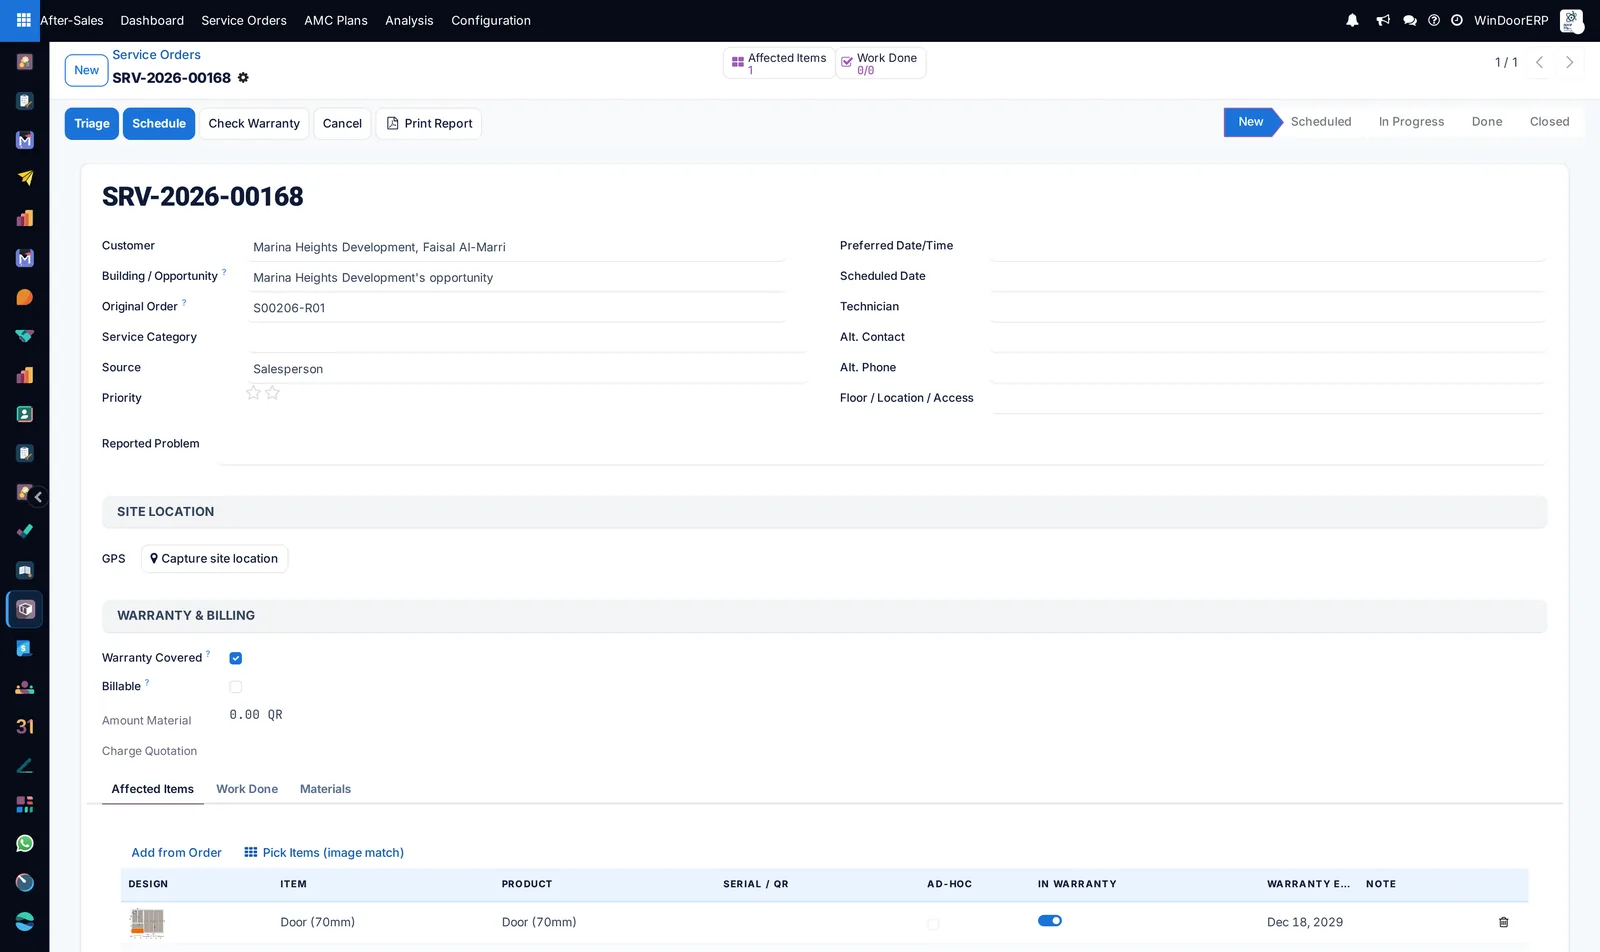The image size is (1600, 952).
Task: Toggle the In Warranty switch for Door (70mm)
Action: click(1050, 921)
